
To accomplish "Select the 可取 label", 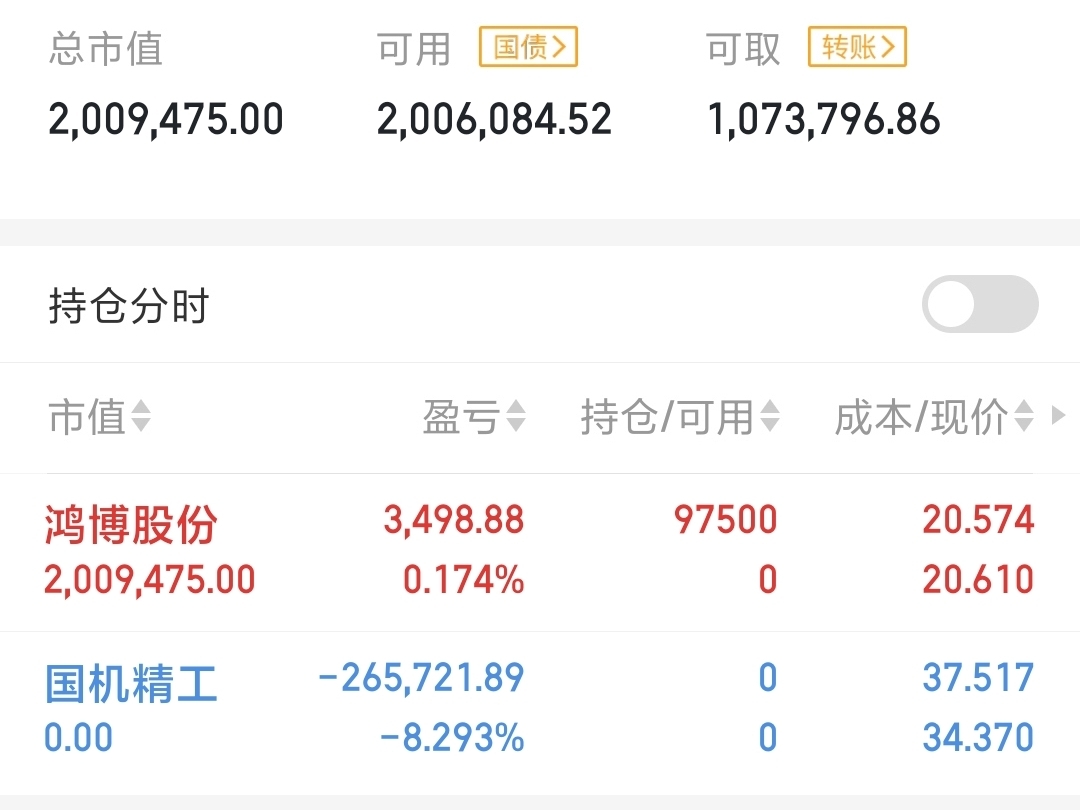I will pyautogui.click(x=743, y=49).
